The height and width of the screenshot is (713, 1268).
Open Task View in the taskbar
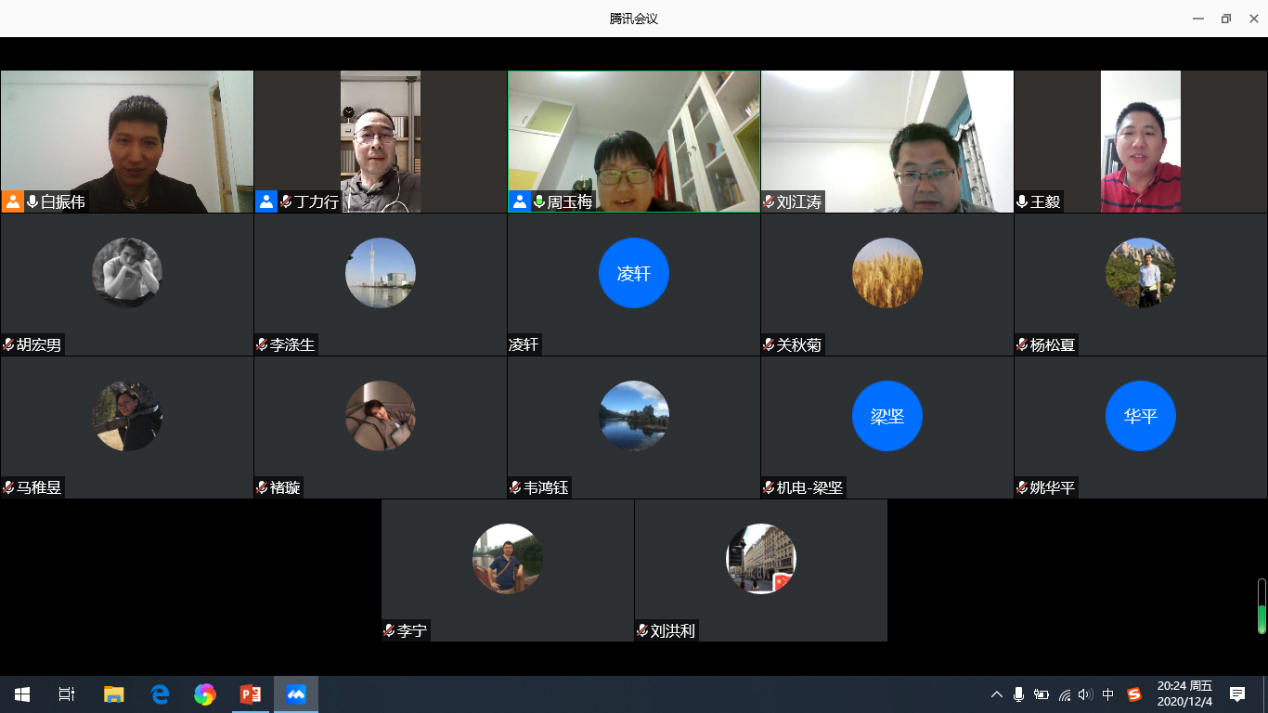click(x=67, y=694)
